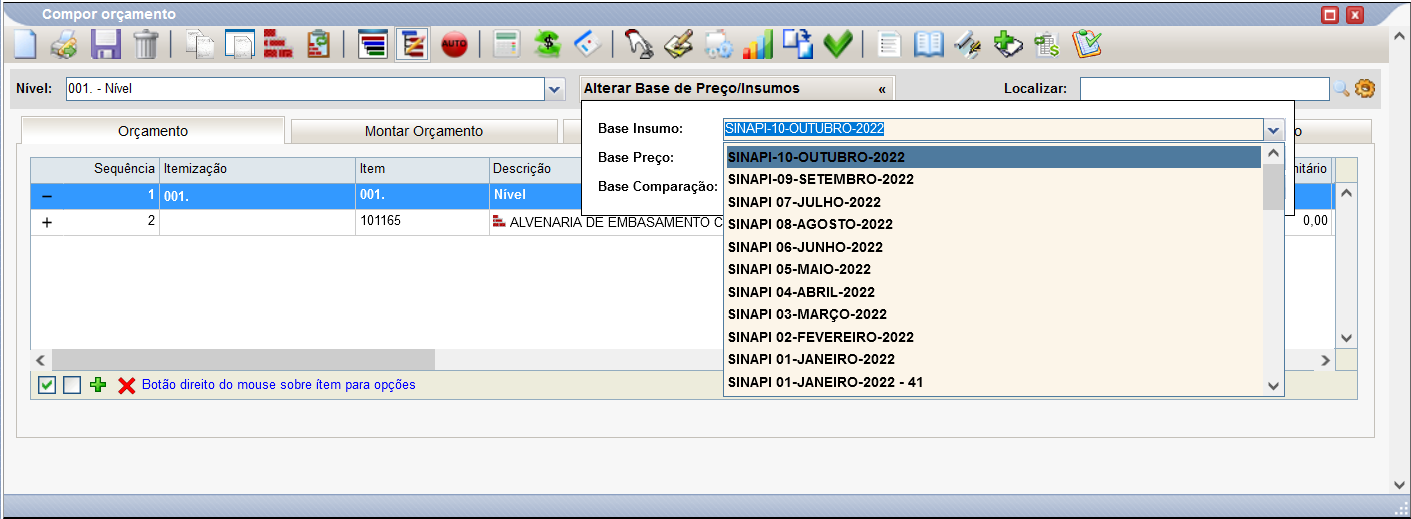
Task: Click the hand stamp icon
Action: [x=638, y=44]
